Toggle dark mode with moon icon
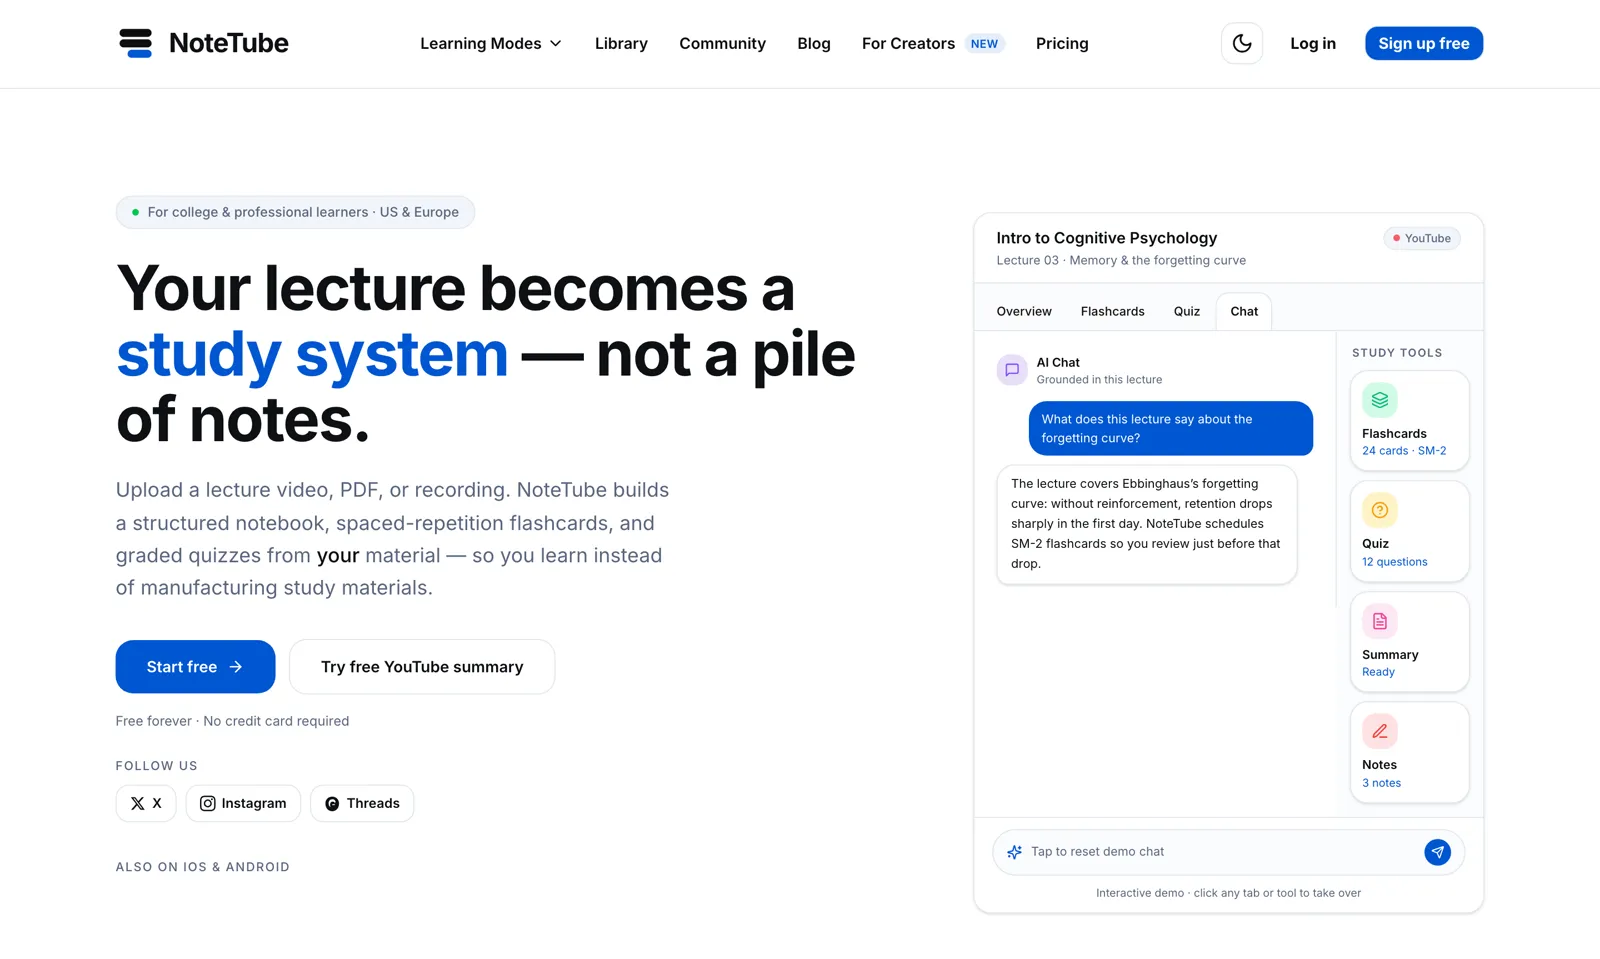 [x=1242, y=43]
